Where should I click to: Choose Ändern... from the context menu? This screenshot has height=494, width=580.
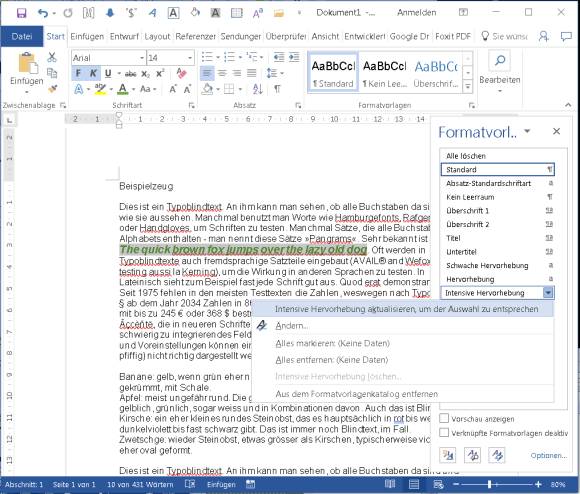[291, 326]
